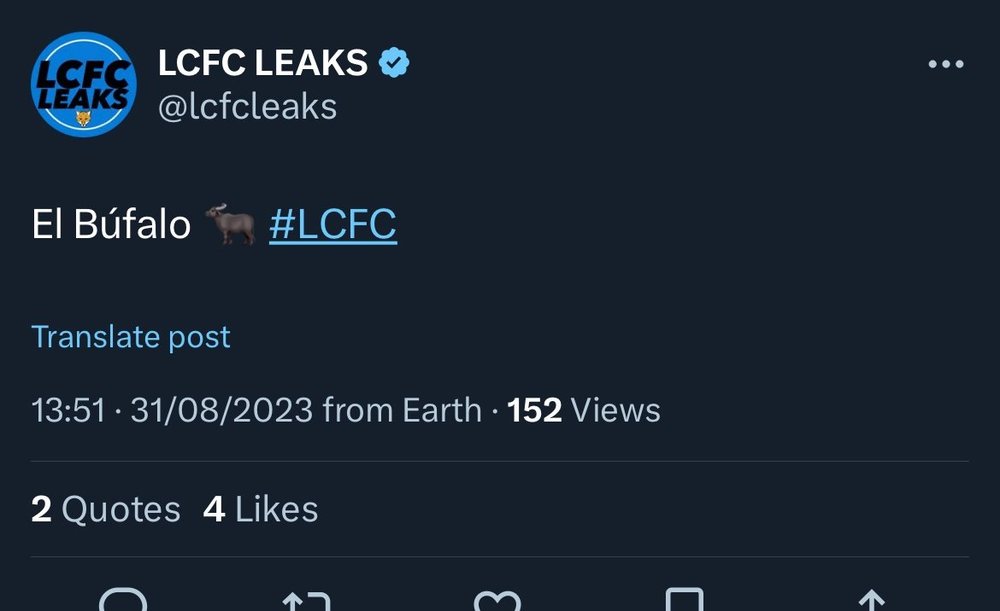Open the 4 Likes list

coord(261,510)
